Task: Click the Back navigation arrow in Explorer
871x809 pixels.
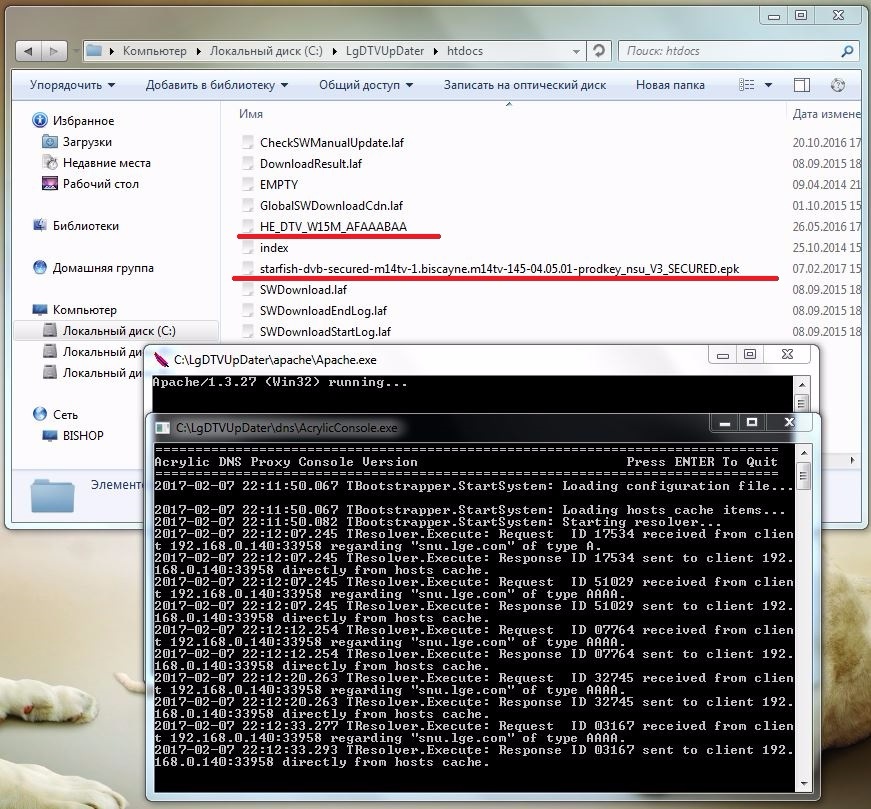Action: (x=30, y=50)
